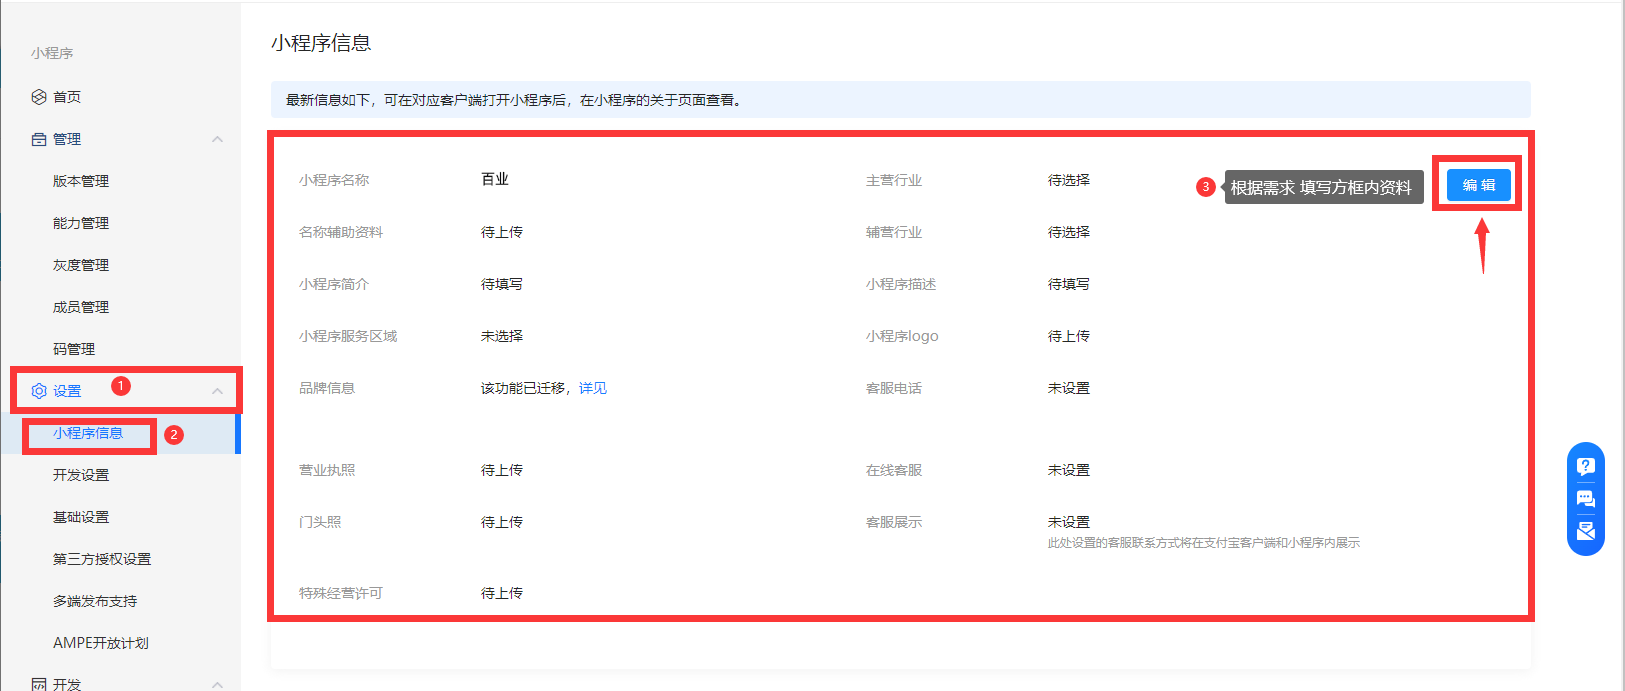Screen dimensions: 1625x691
Task: Collapse the 管理 section chevron
Action: click(x=217, y=139)
